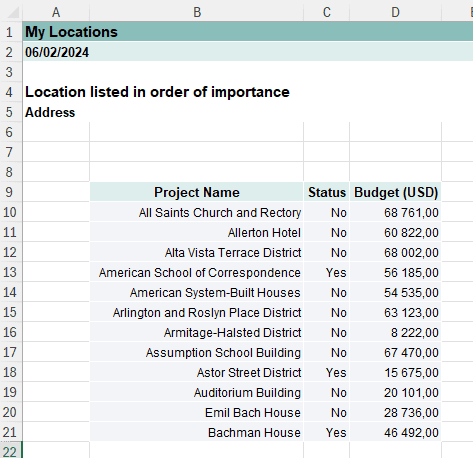Select 'All Saints Church and Rectory' cell

pos(197,212)
